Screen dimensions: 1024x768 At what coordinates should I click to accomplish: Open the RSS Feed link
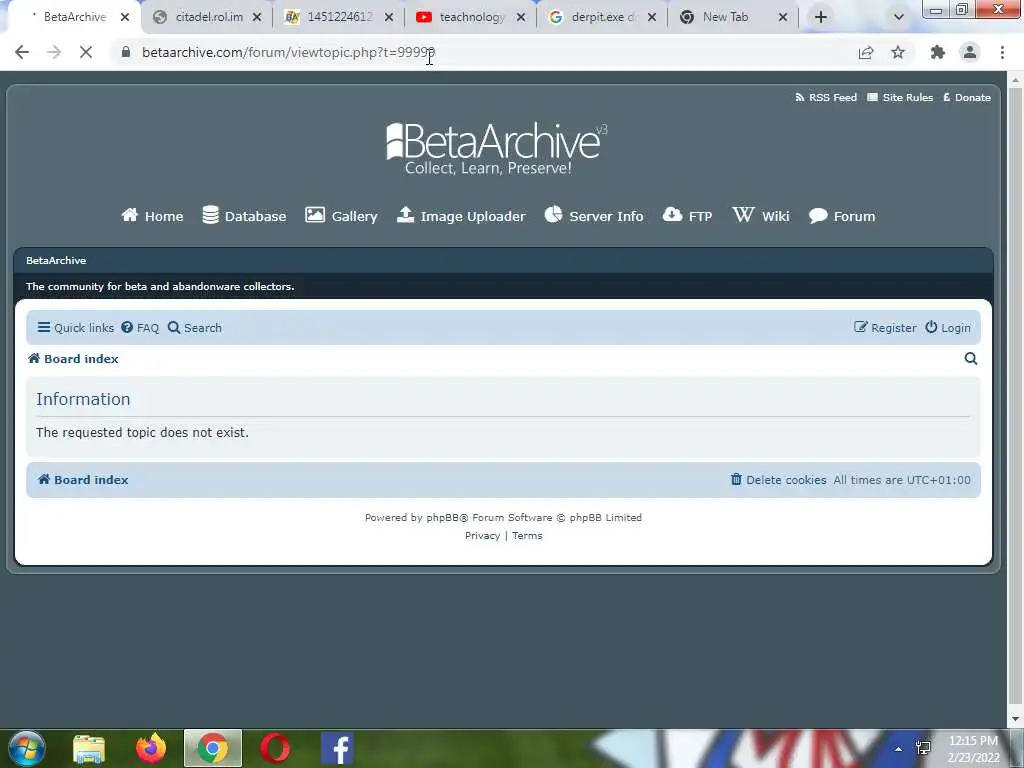[x=825, y=97]
